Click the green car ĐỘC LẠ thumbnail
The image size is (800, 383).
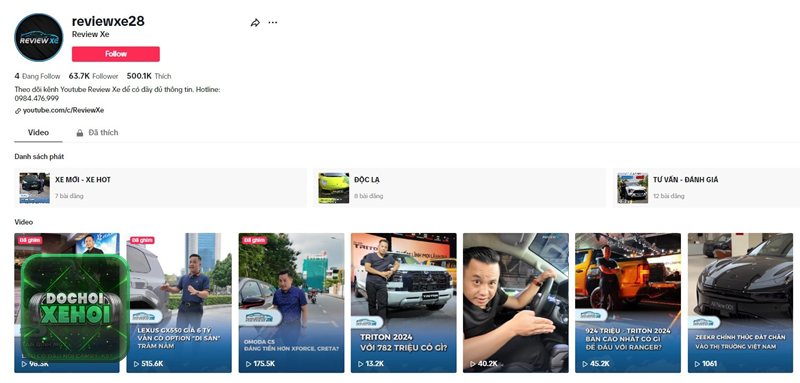pos(334,188)
